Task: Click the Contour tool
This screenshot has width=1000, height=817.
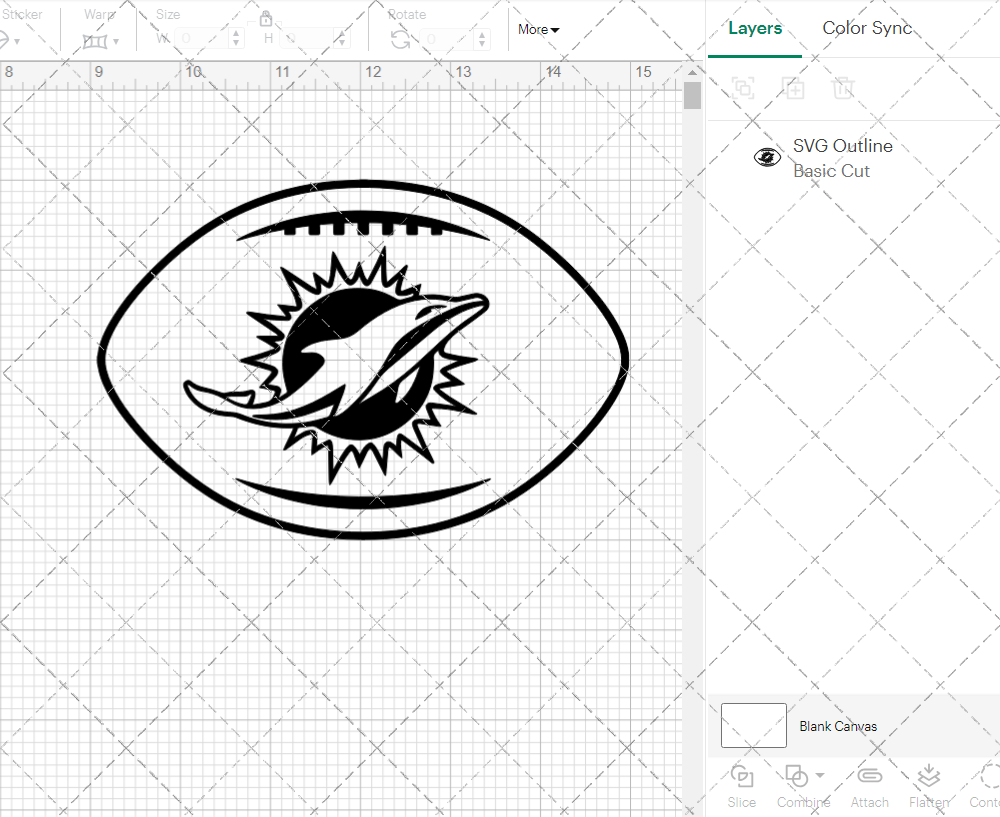Action: tap(985, 786)
